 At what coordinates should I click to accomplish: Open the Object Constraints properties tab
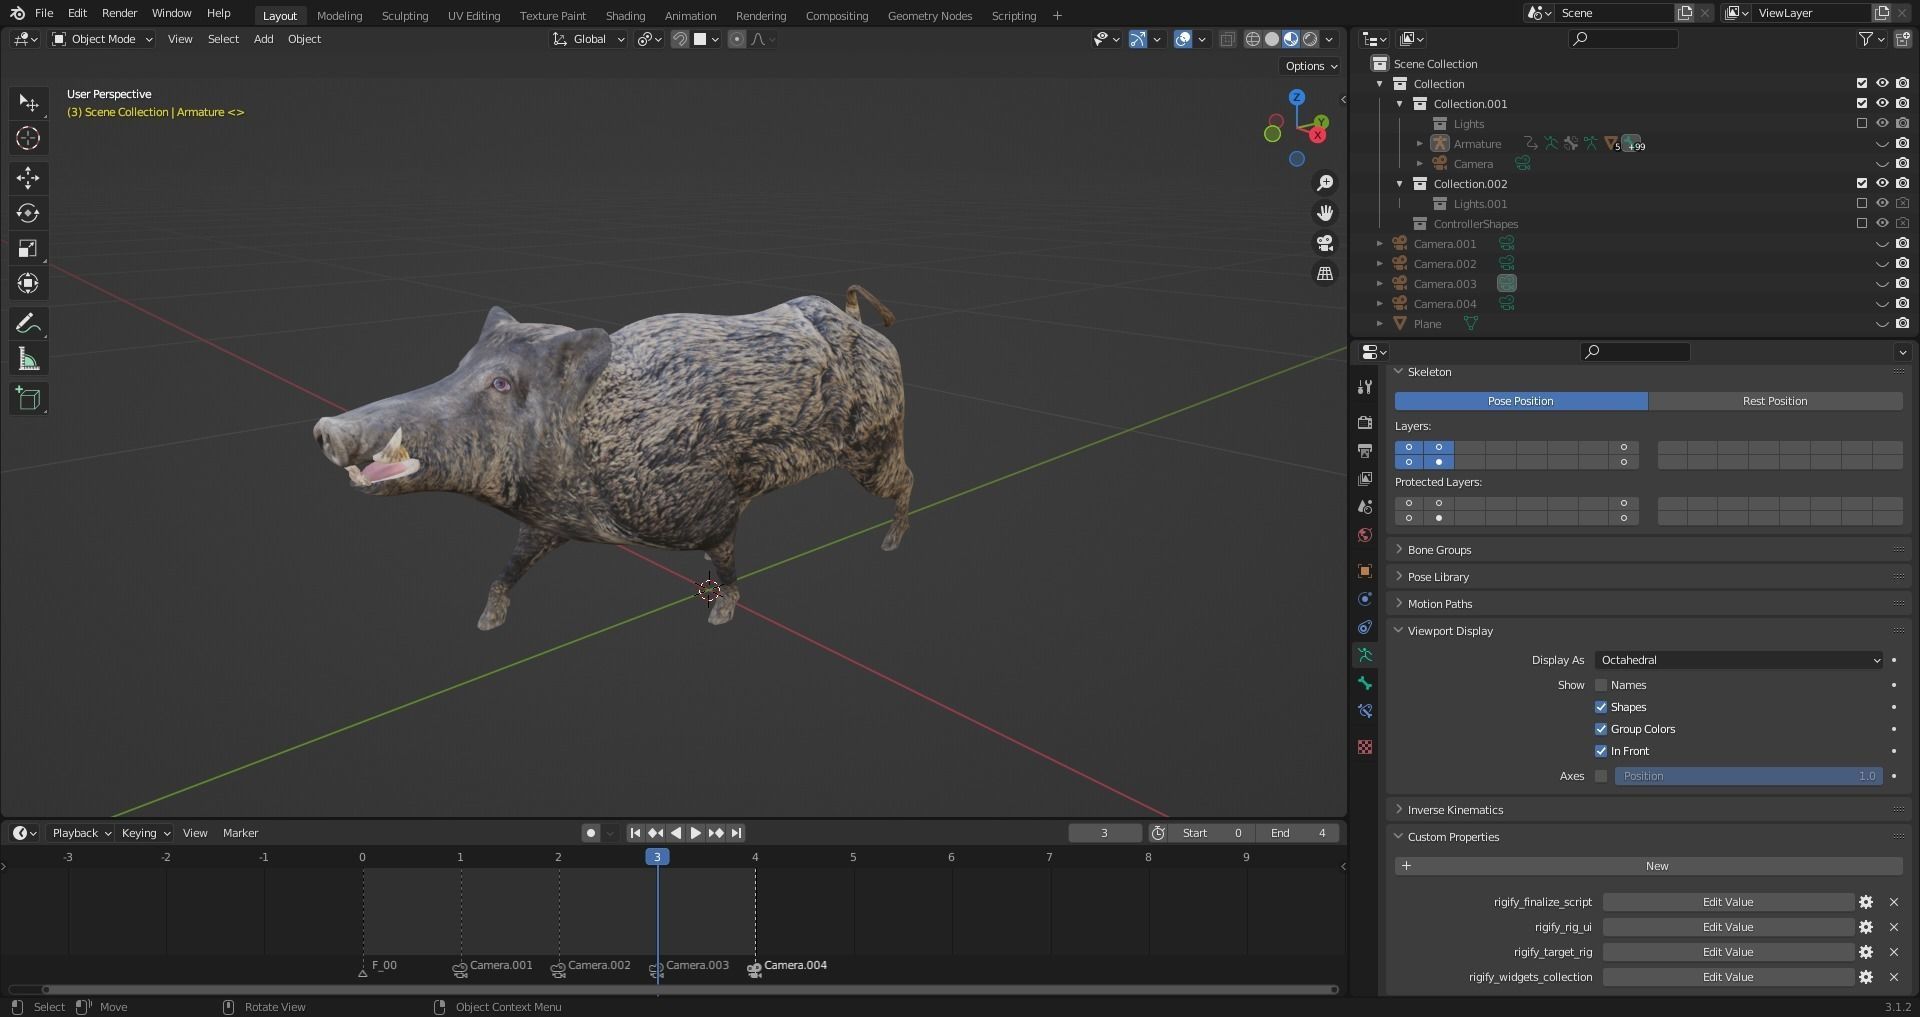(1365, 627)
